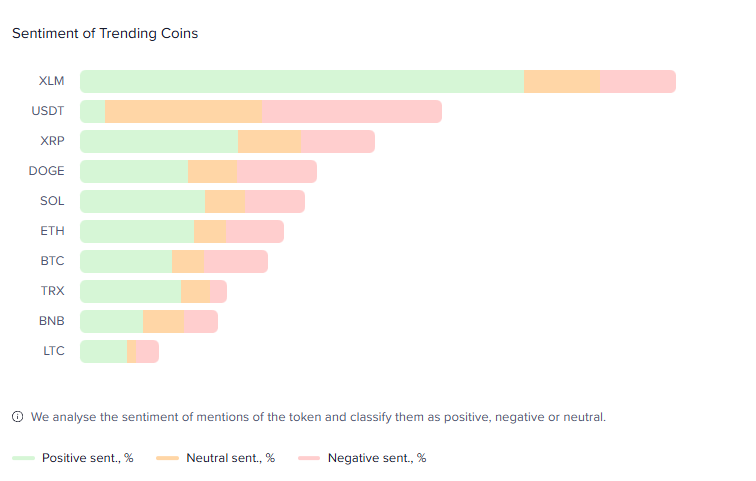Click the ETH positive sentiment bar
The height and width of the screenshot is (481, 756).
click(x=137, y=232)
